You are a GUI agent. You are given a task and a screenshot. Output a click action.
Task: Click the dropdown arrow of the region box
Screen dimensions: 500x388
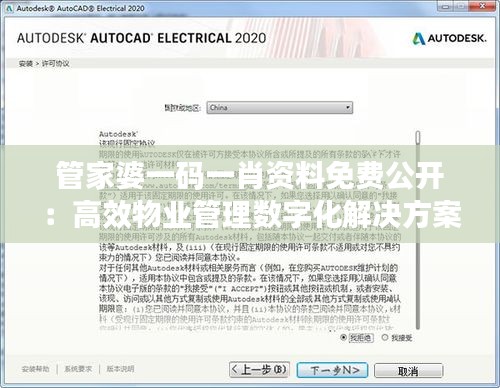pos(348,108)
